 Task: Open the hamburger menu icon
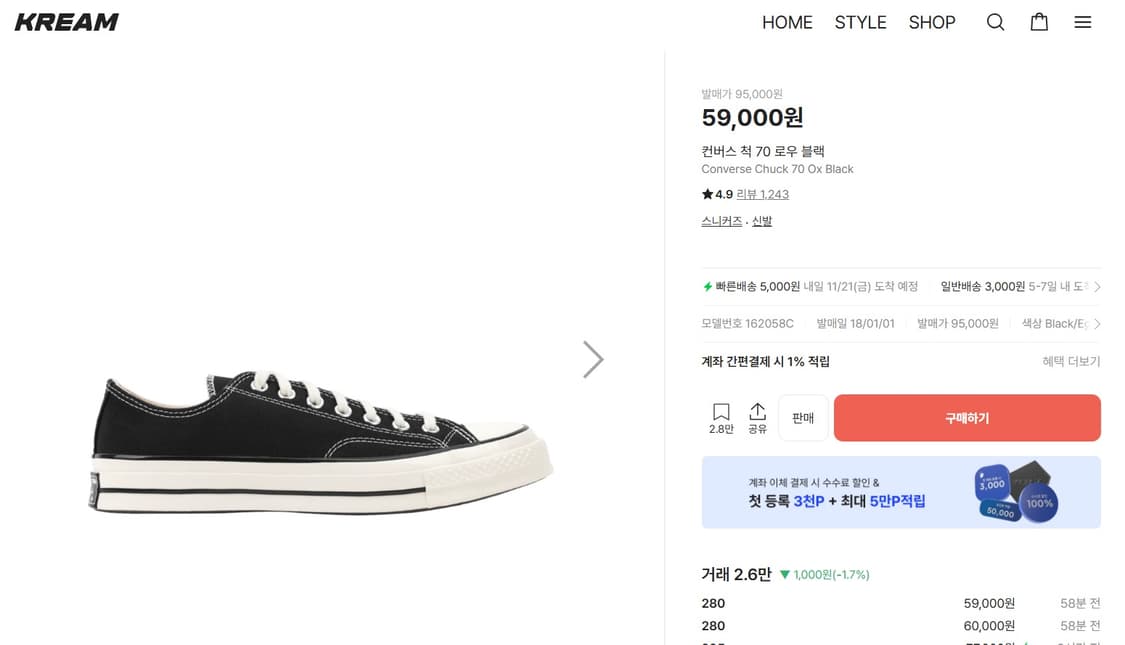click(1083, 21)
